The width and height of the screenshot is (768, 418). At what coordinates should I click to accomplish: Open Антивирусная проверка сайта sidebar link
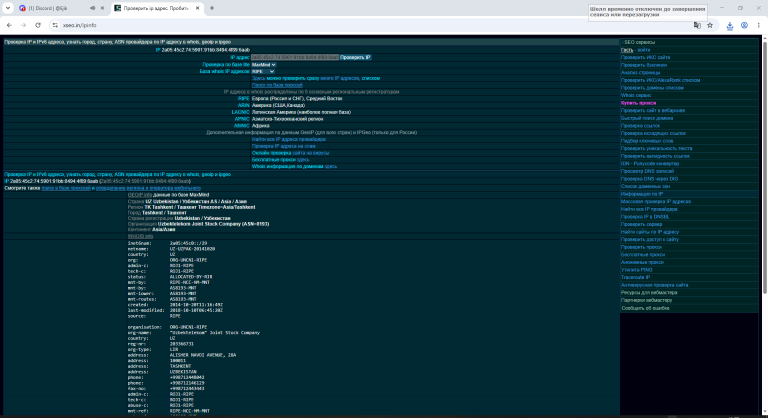pyautogui.click(x=654, y=285)
